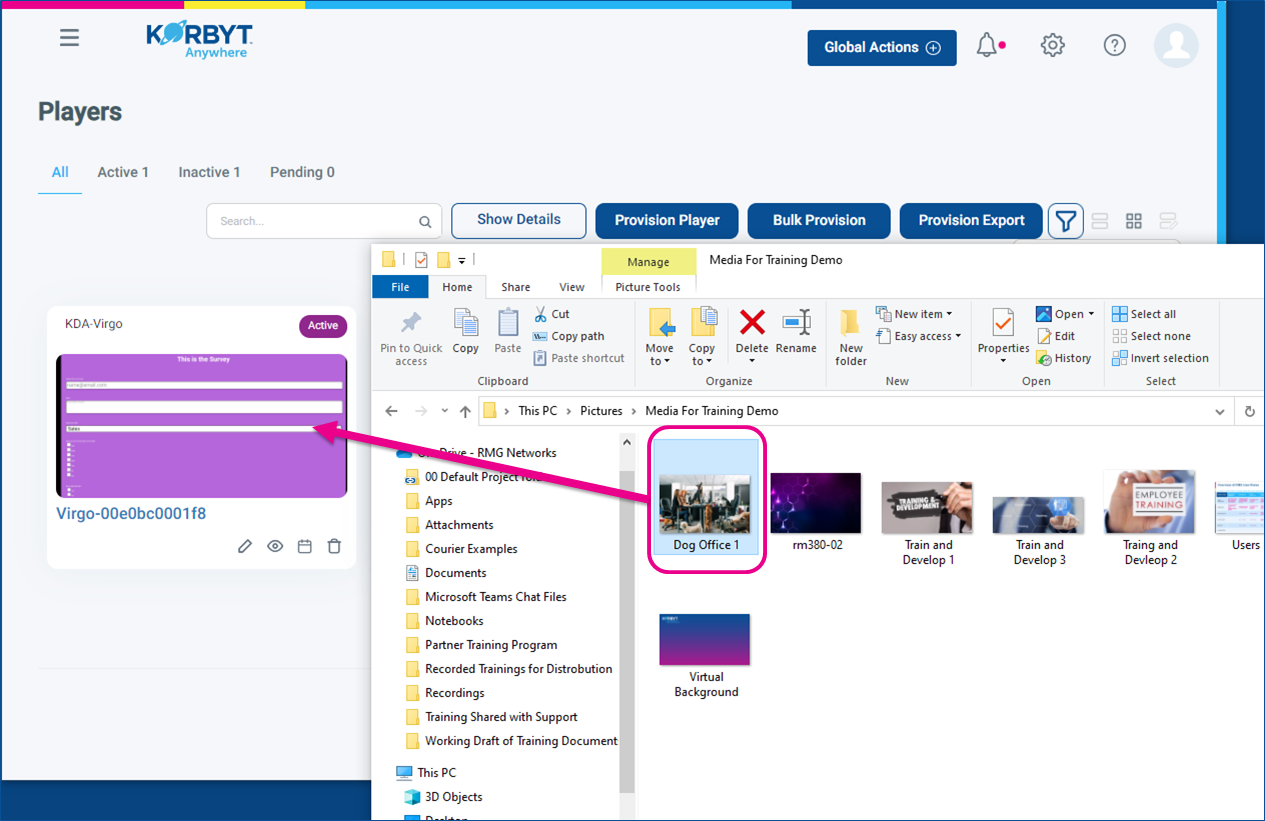The height and width of the screenshot is (821, 1265).
Task: Click Invert selection in ribbon
Action: pyautogui.click(x=1160, y=358)
